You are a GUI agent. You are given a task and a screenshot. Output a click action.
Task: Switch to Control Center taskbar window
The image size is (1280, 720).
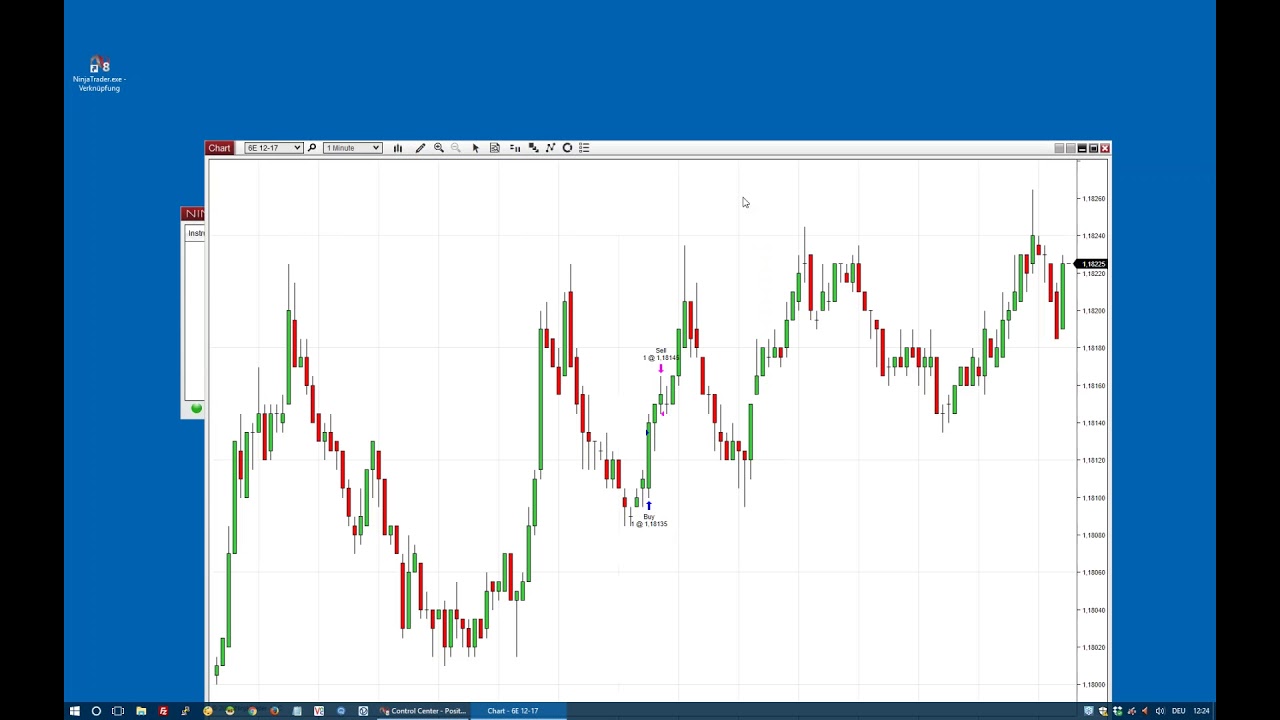(423, 711)
